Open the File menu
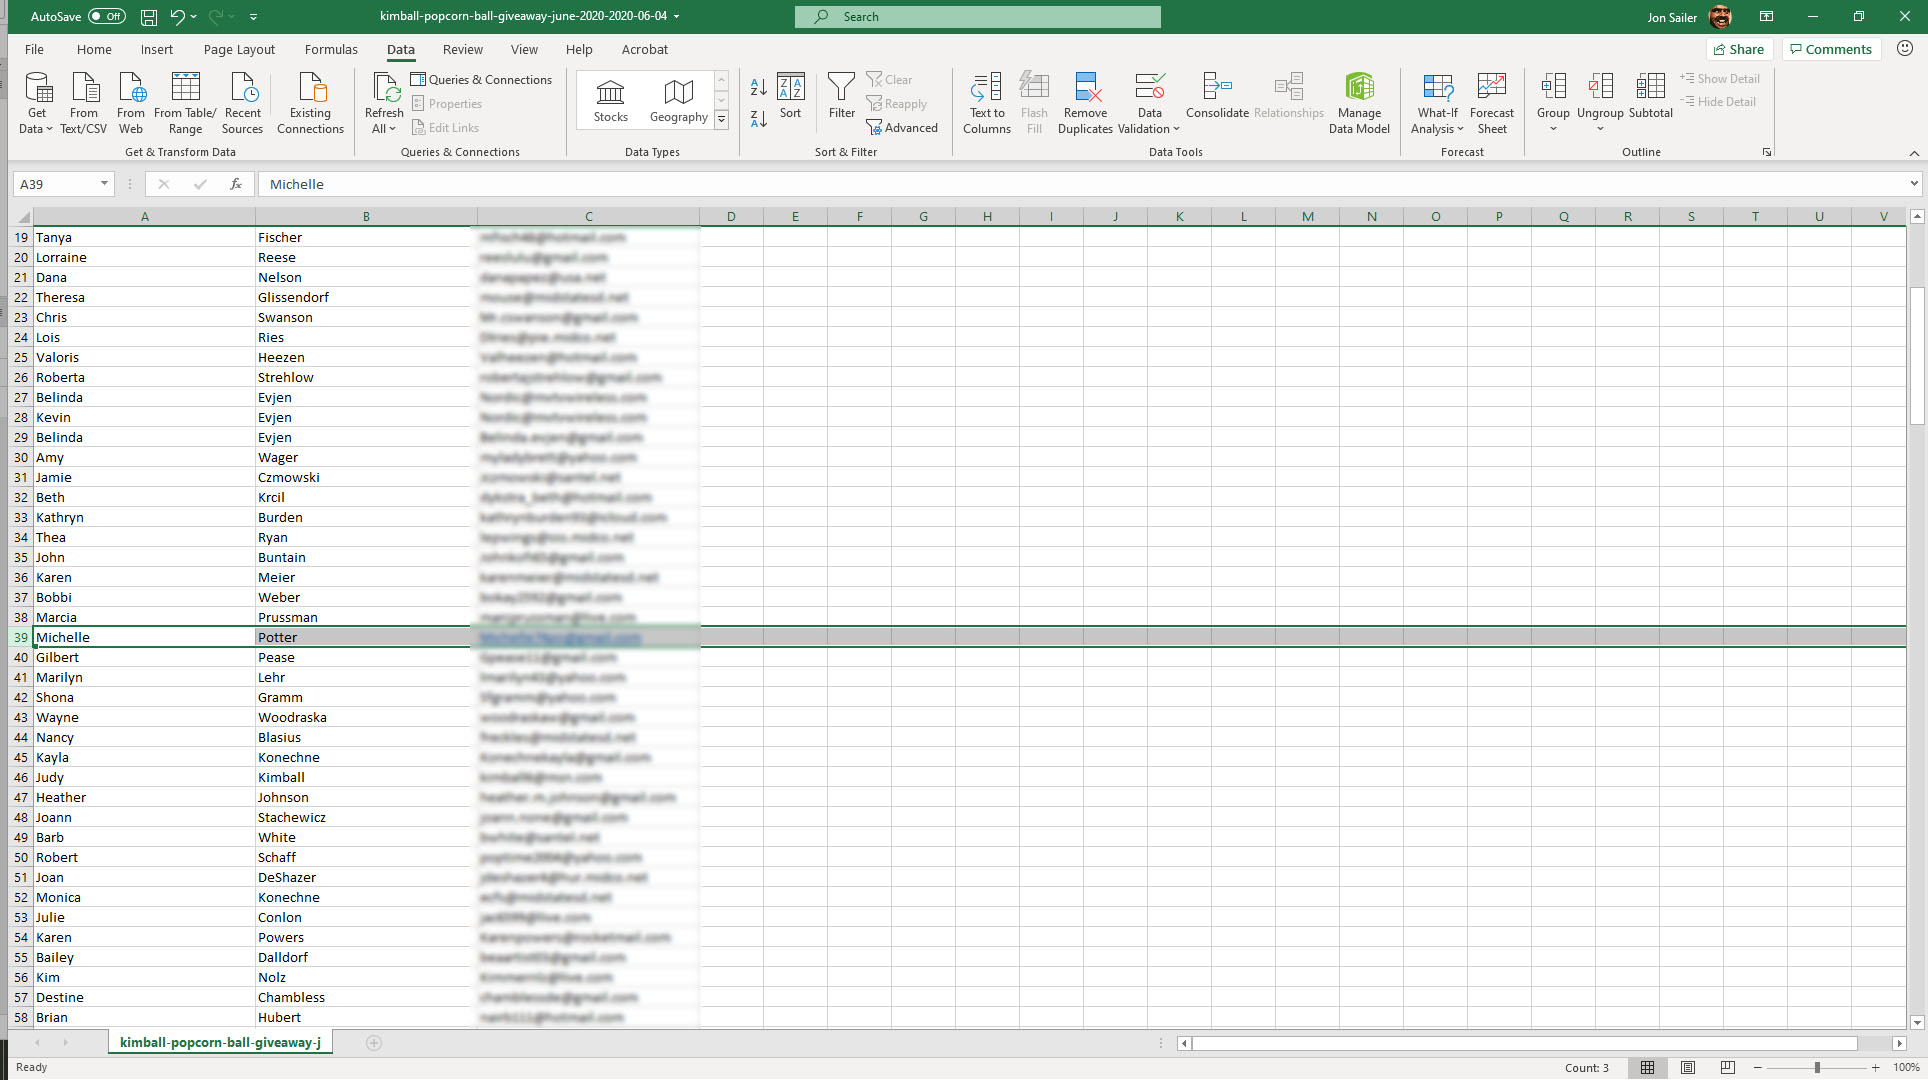 click(x=34, y=49)
